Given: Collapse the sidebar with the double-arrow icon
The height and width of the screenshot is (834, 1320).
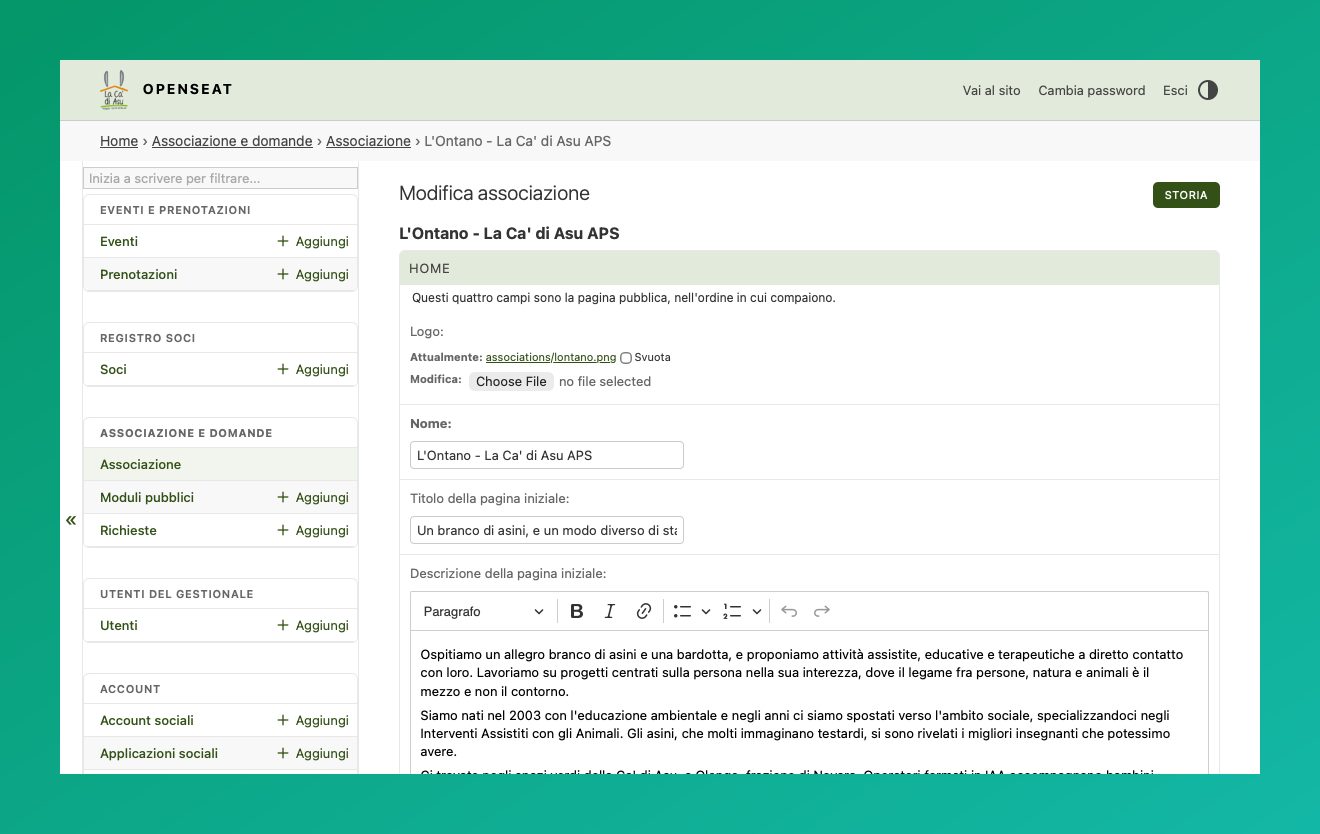Looking at the screenshot, I should 71,520.
